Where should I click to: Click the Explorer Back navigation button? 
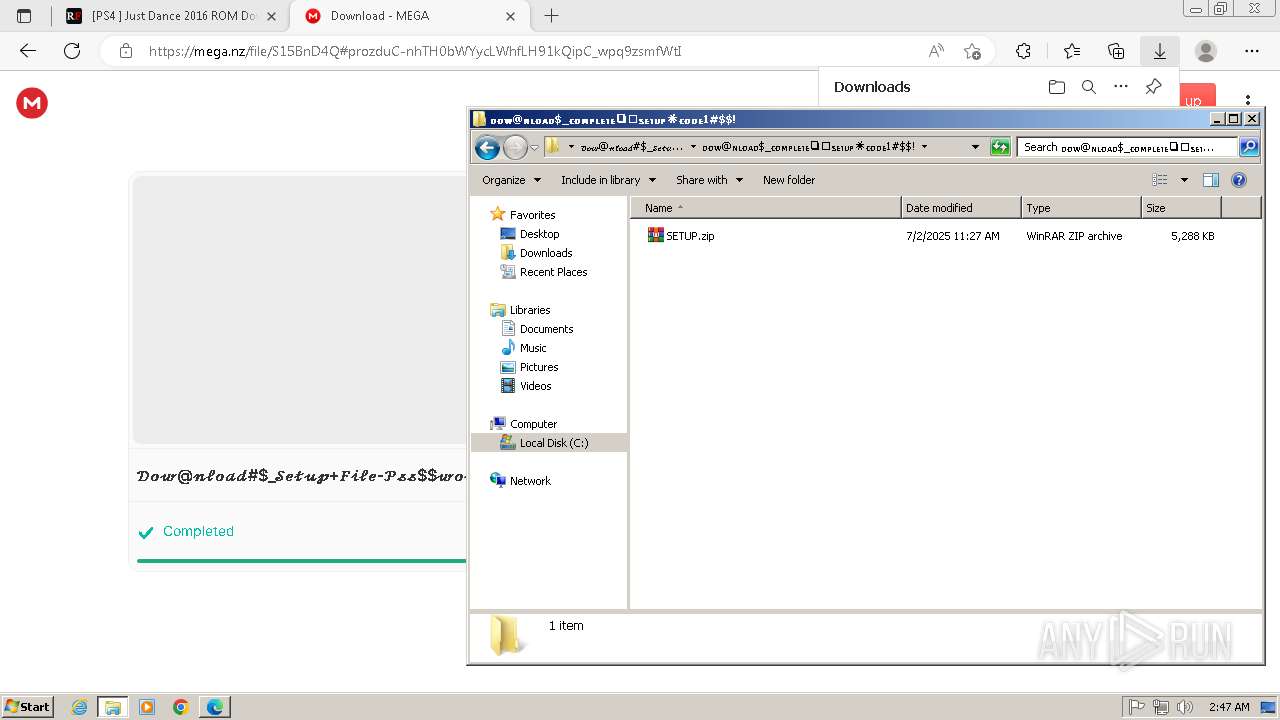[487, 148]
